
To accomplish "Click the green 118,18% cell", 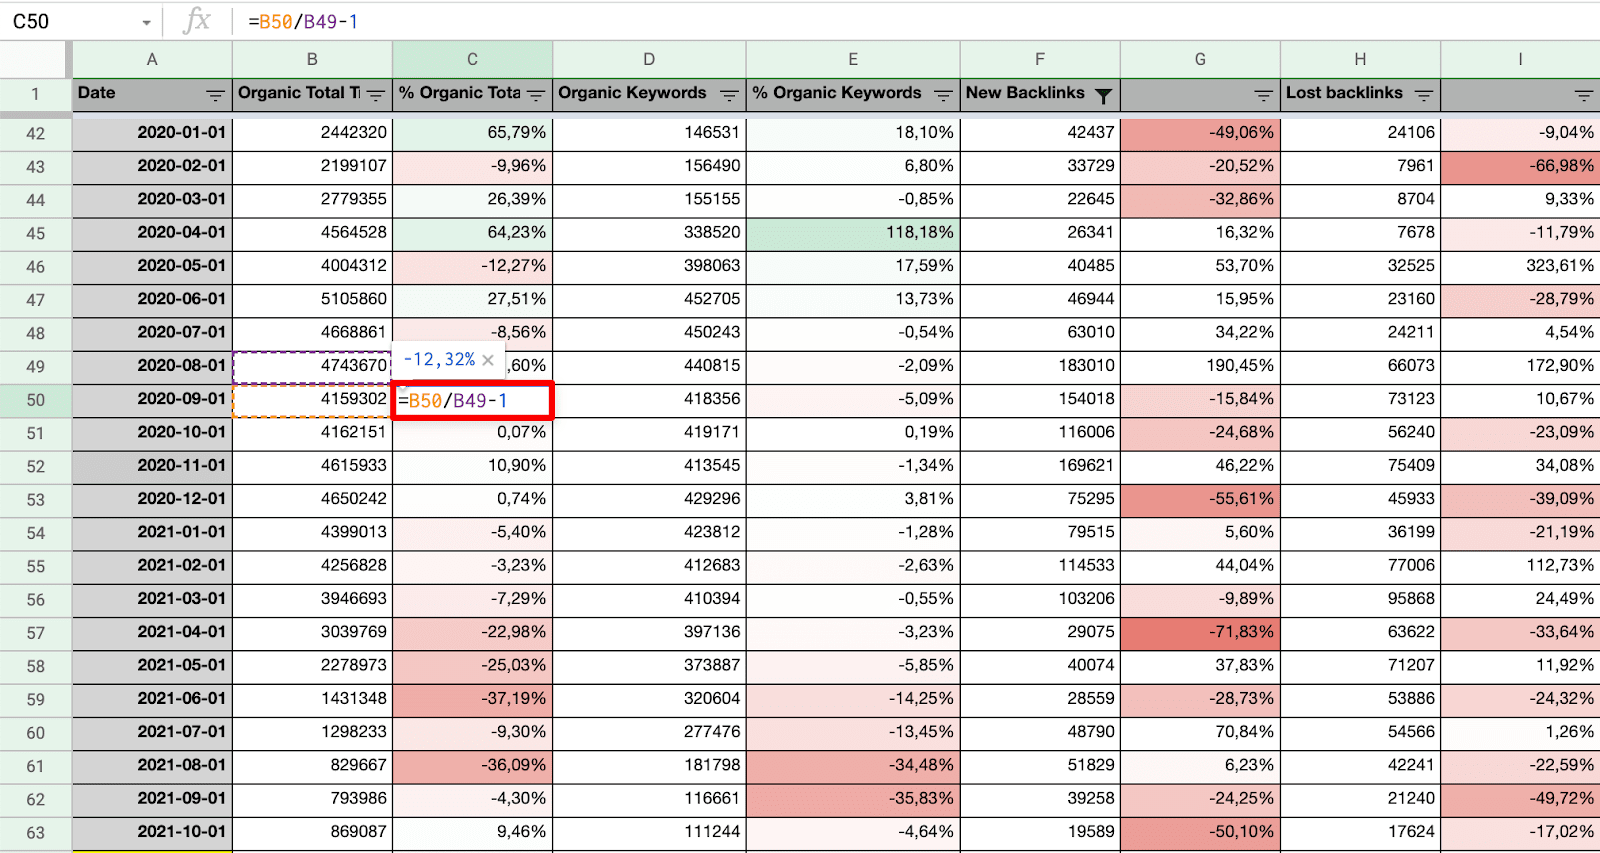I will click(x=853, y=233).
